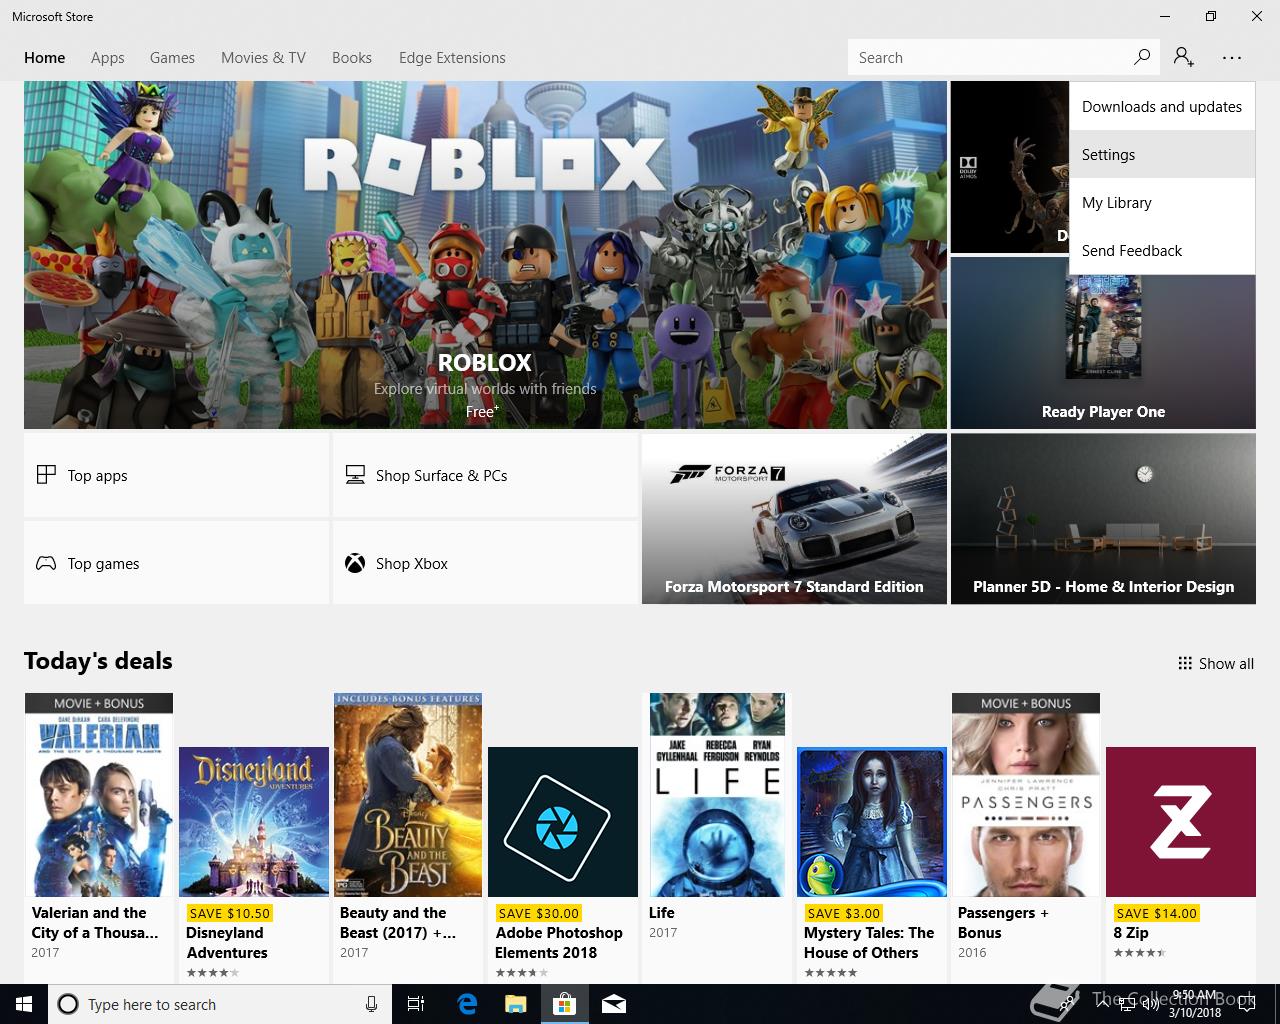Image resolution: width=1280 pixels, height=1024 pixels.
Task: Open the Books tab
Action: (x=352, y=58)
